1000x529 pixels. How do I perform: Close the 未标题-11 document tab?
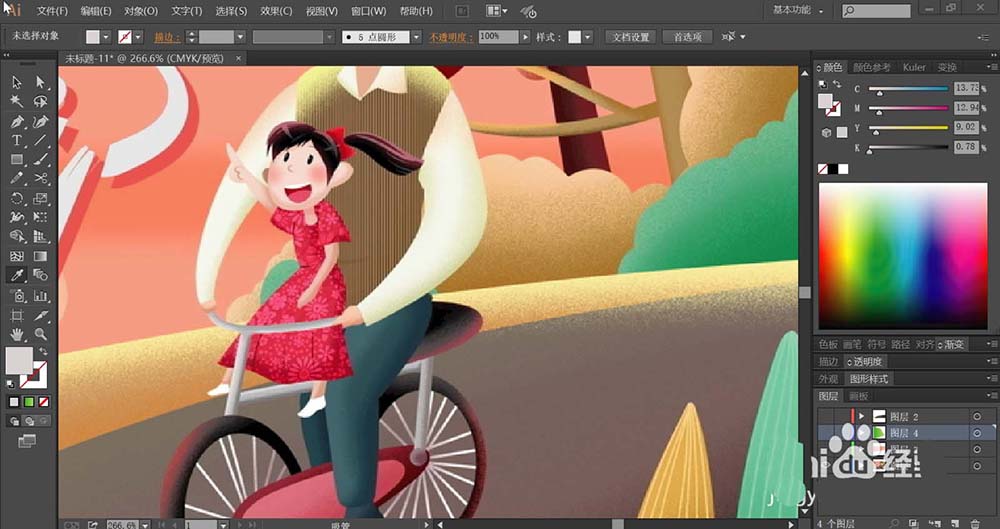(x=239, y=58)
